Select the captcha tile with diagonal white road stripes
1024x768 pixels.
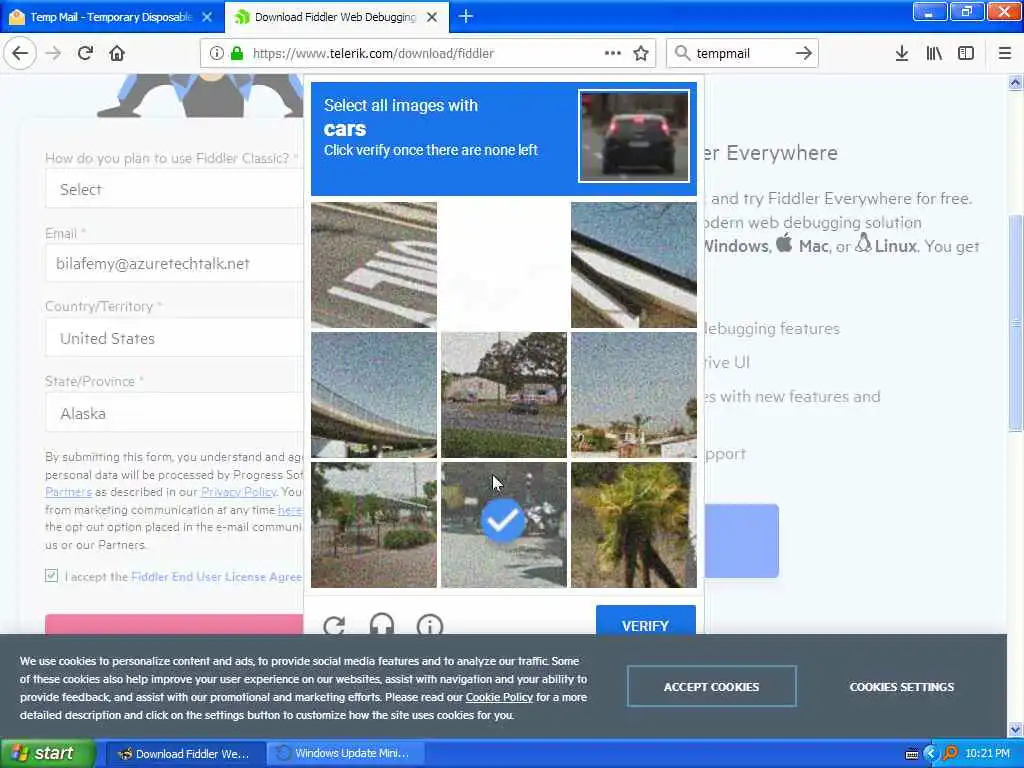point(633,265)
